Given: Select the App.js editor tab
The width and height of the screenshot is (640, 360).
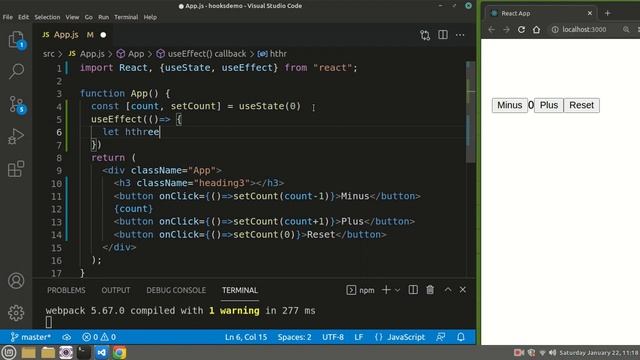Looking at the screenshot, I should pos(73,35).
